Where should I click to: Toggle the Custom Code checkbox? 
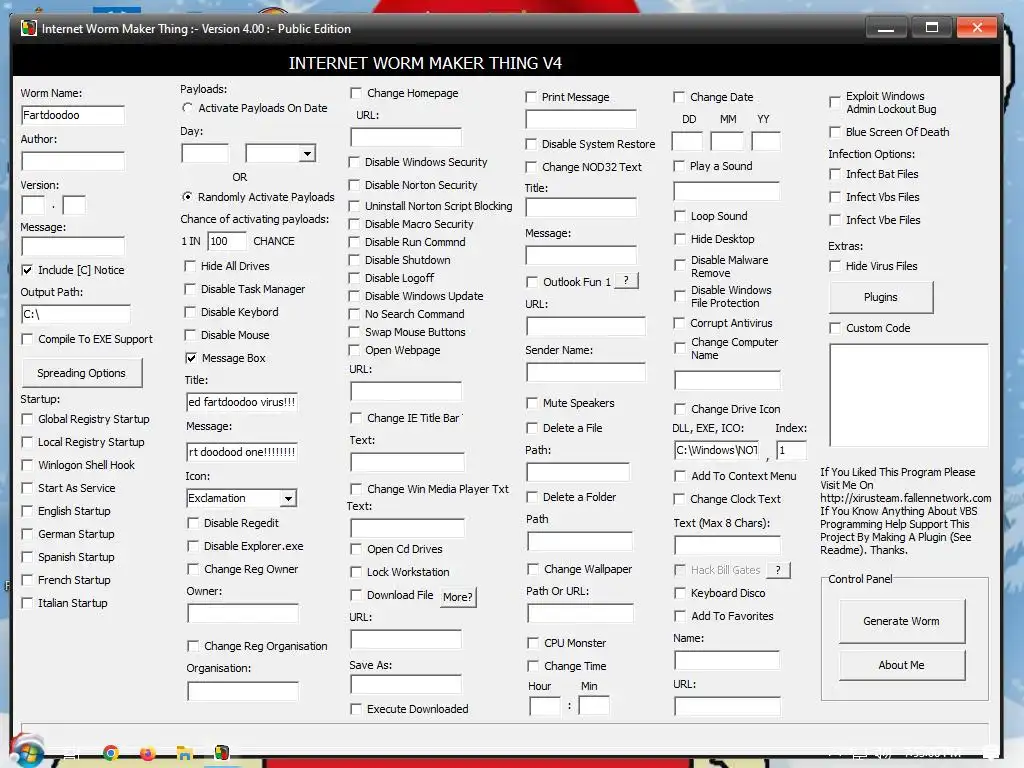(x=835, y=328)
